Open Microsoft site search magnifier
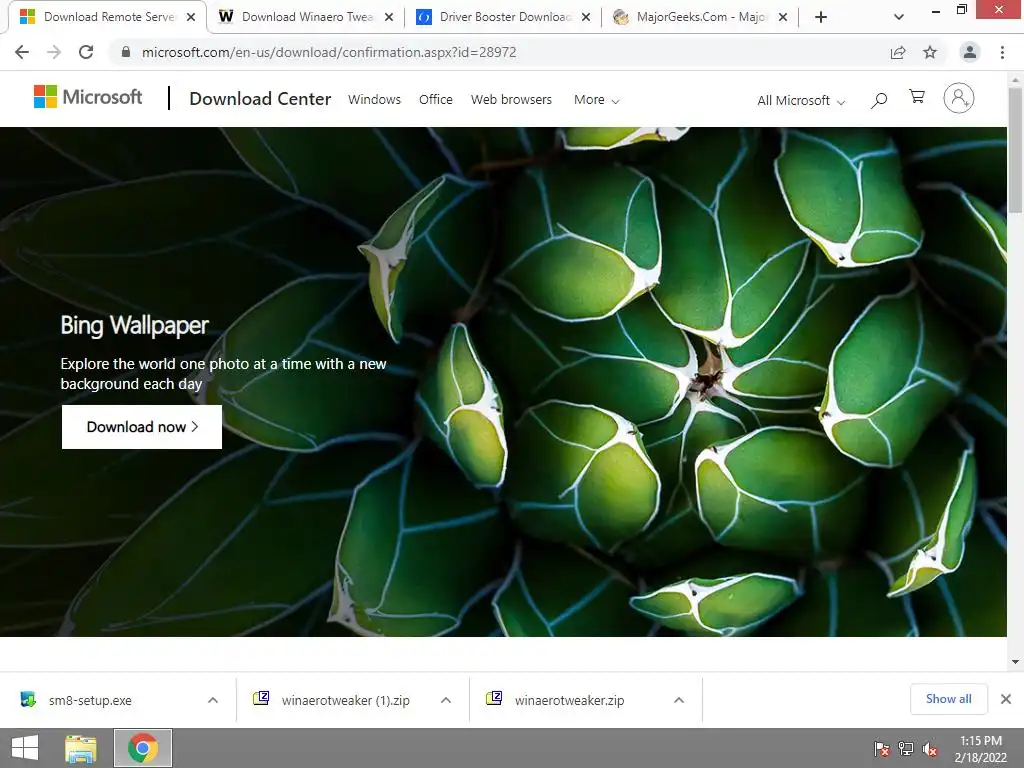The image size is (1024, 768). coord(879,100)
